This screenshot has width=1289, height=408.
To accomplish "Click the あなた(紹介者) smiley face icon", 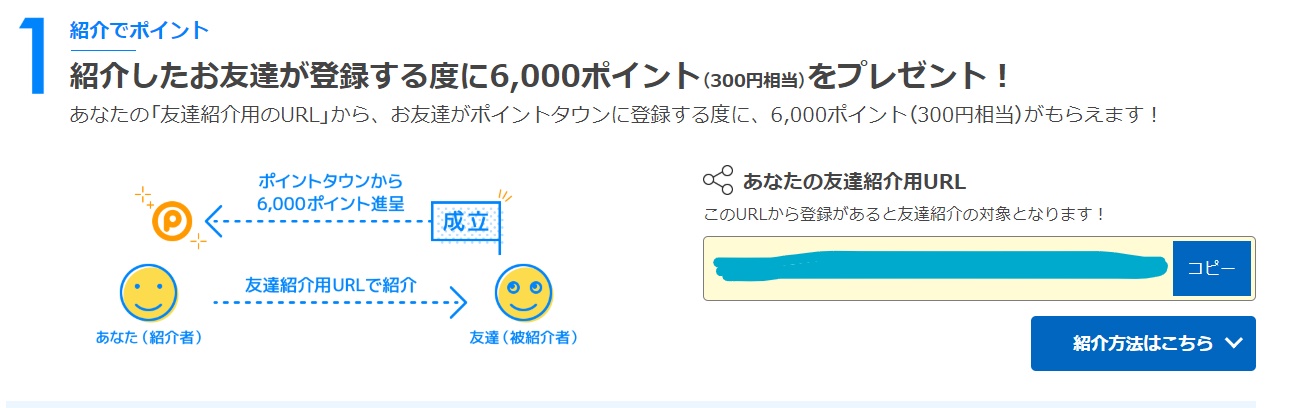I will (149, 294).
